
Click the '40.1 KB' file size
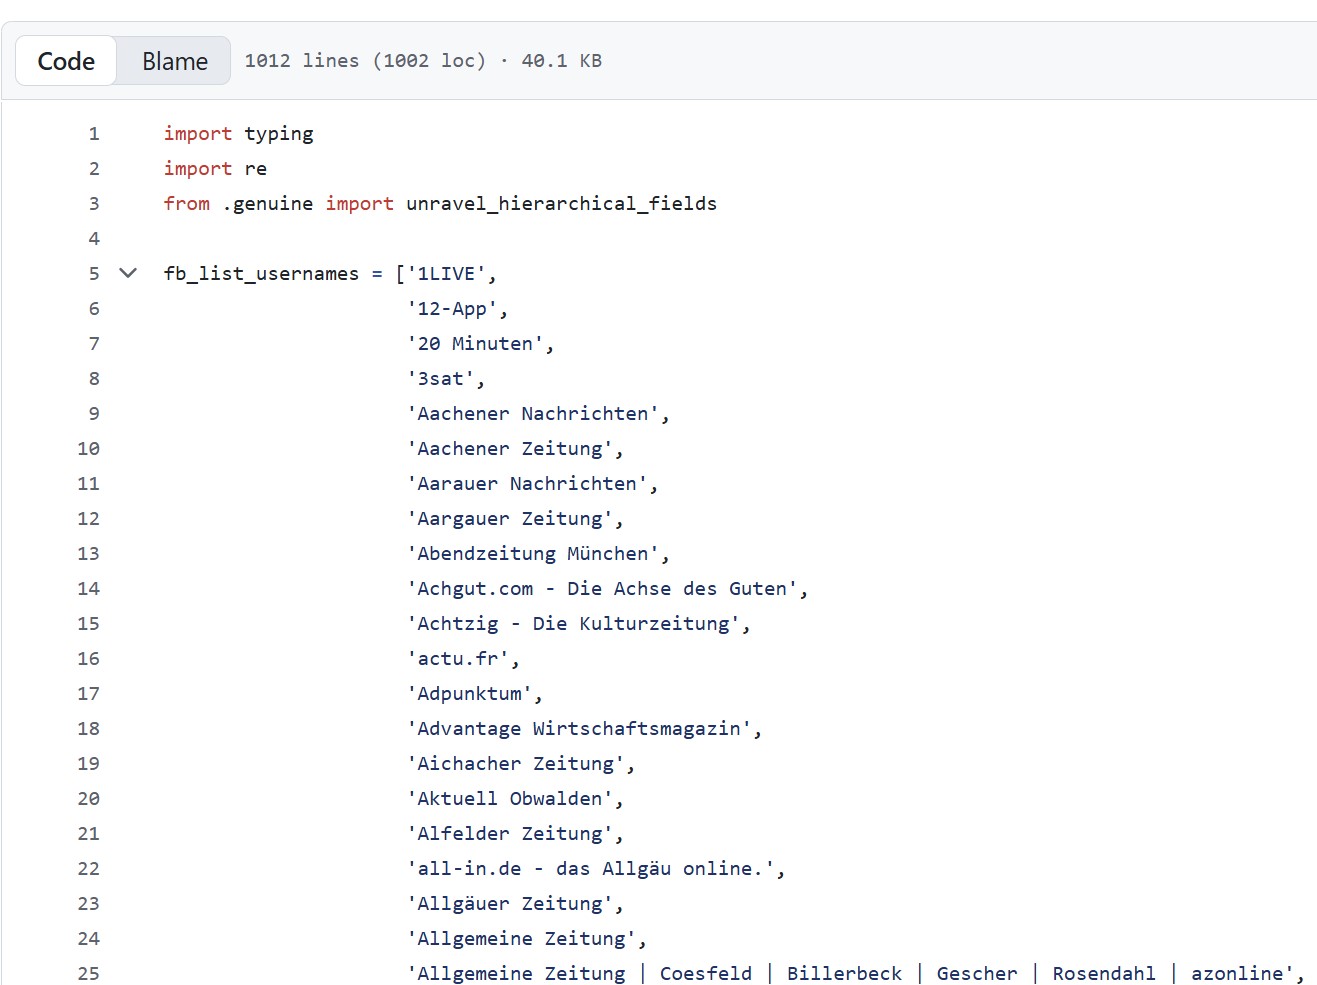(x=562, y=61)
